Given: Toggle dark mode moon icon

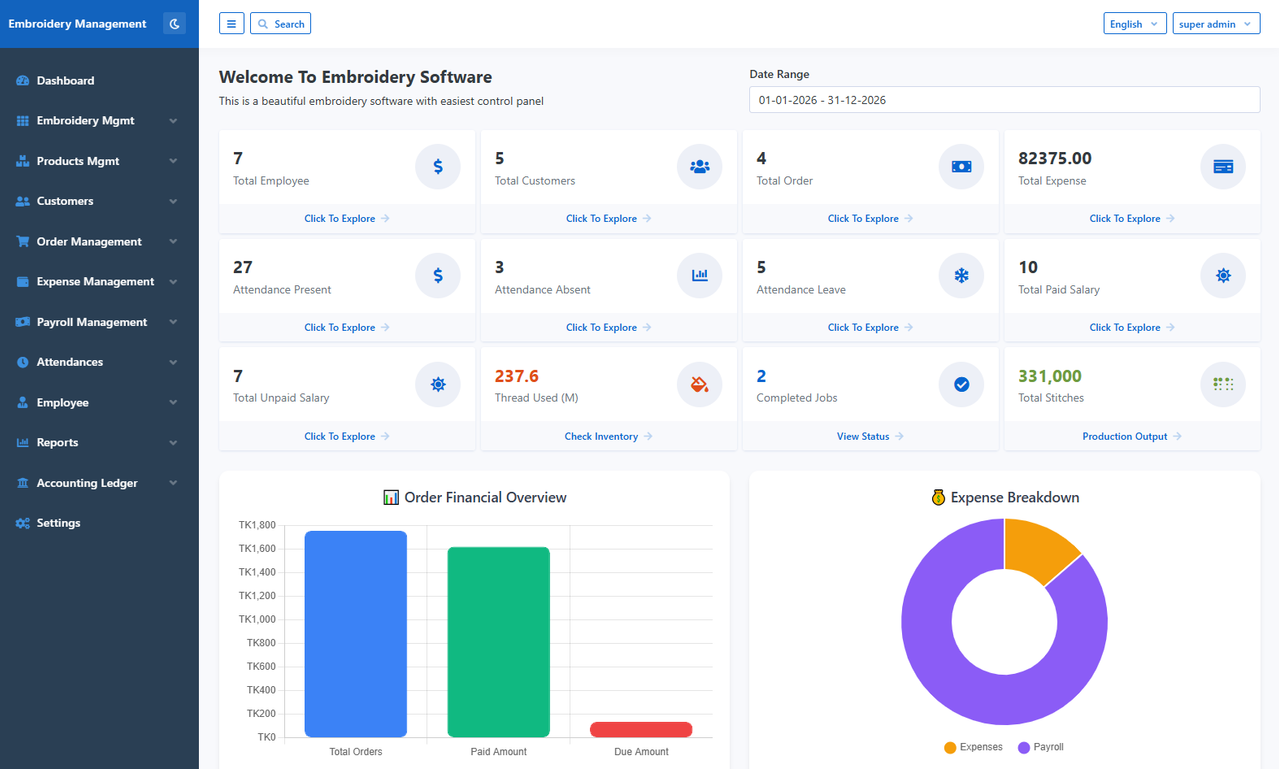Looking at the screenshot, I should pos(174,24).
